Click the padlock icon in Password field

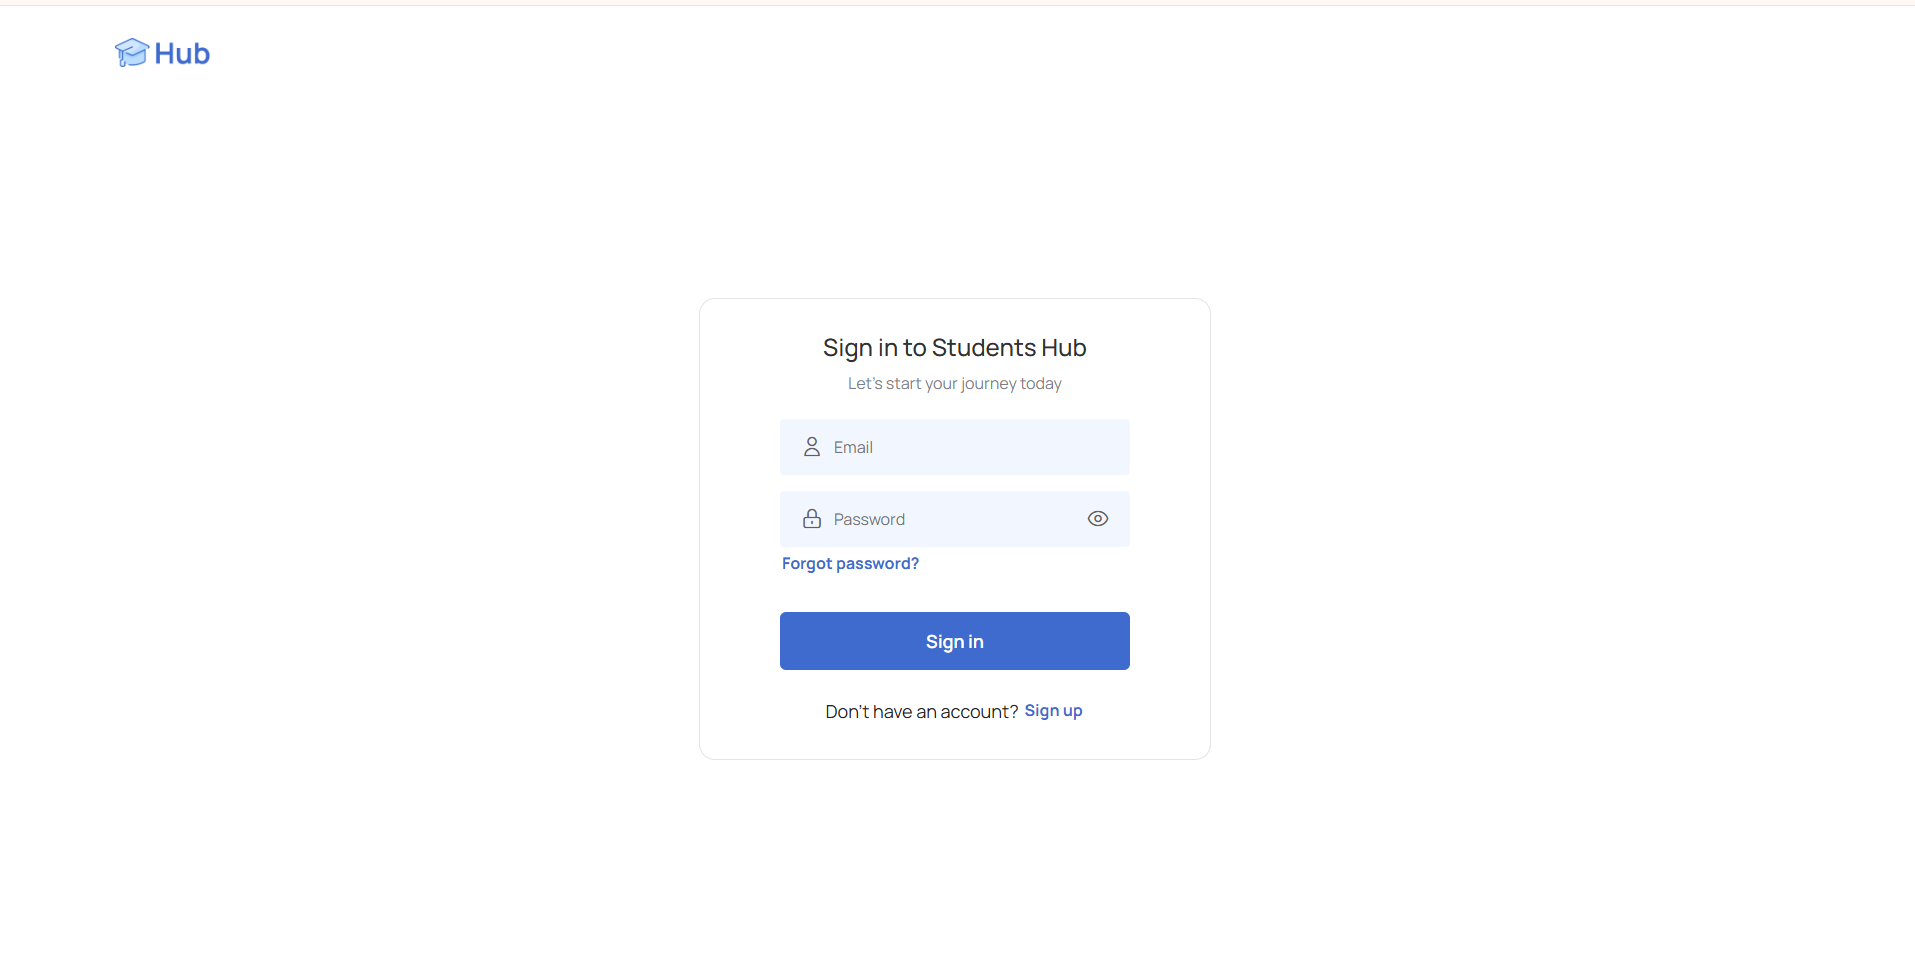coord(812,519)
